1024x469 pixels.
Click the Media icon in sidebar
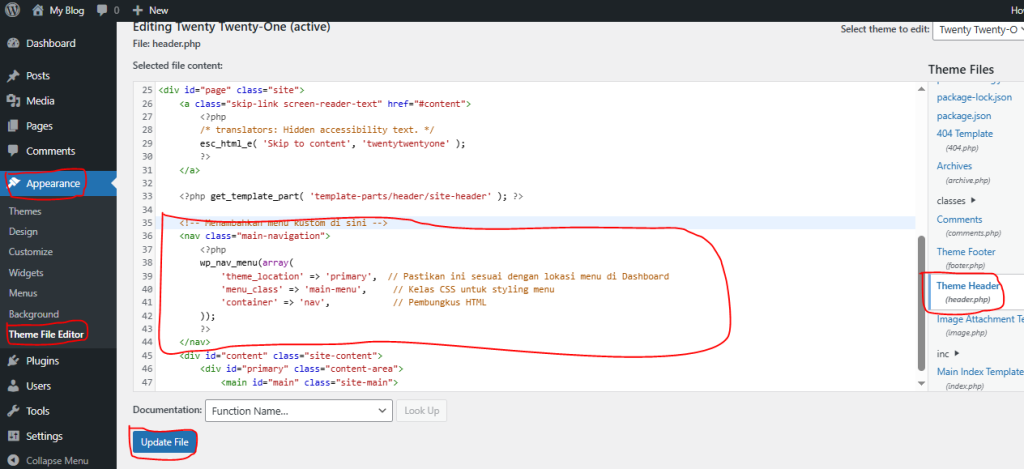pos(13,101)
